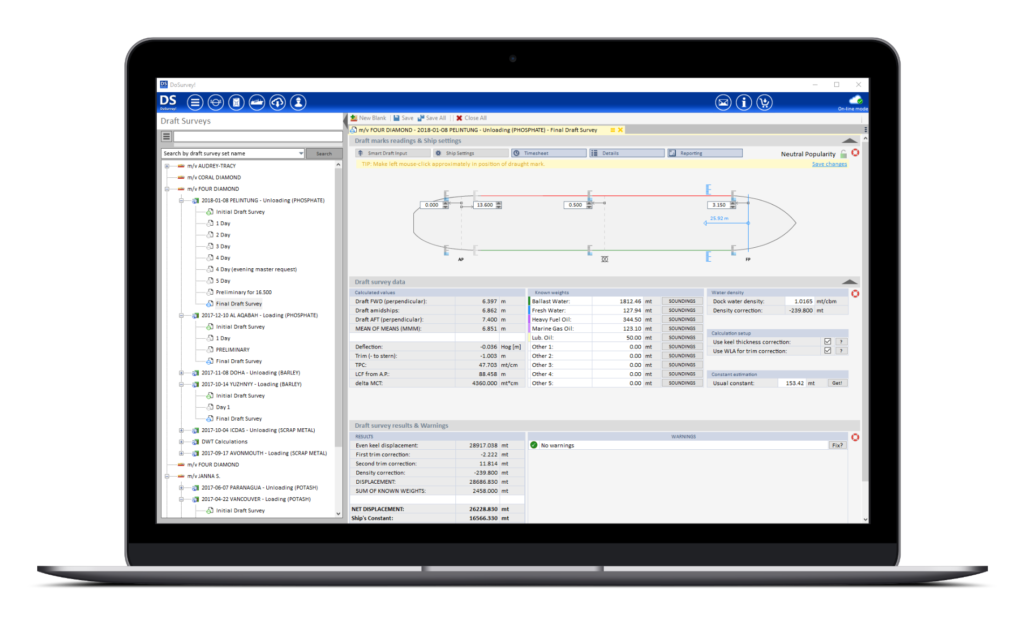Click the information icon in header
The width and height of the screenshot is (1024, 634).
744,102
